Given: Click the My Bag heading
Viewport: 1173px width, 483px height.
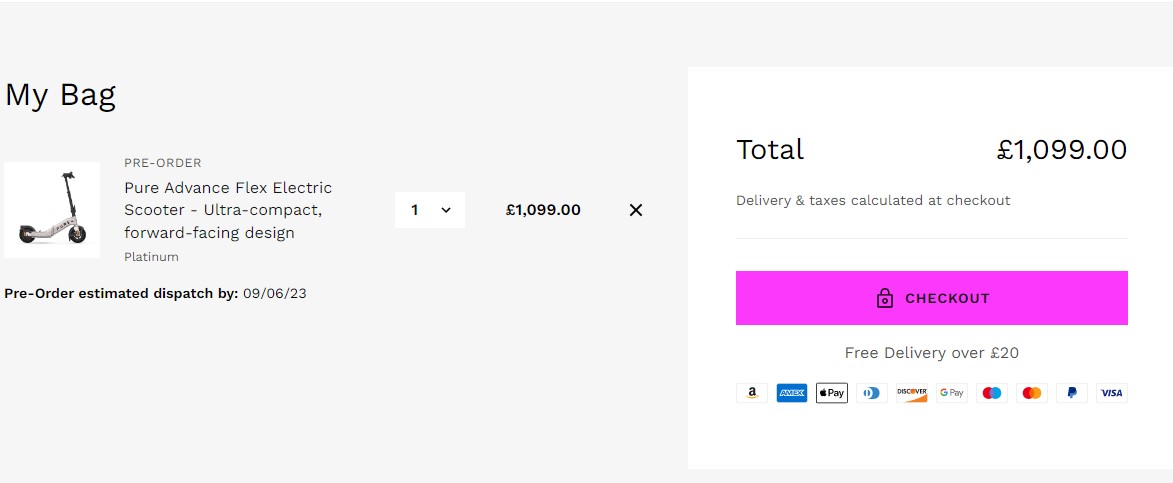Looking at the screenshot, I should (61, 95).
